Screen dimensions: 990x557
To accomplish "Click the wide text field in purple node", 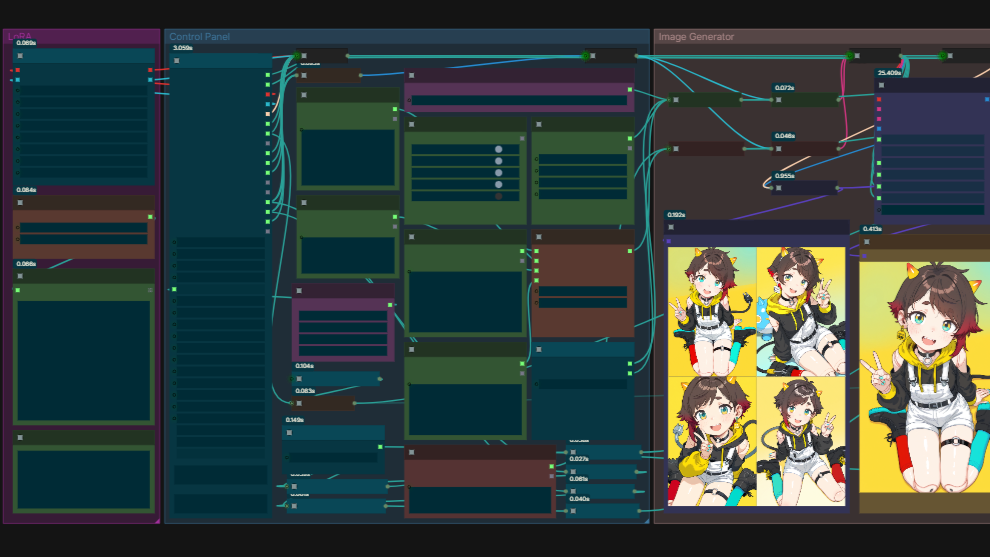I will tap(519, 100).
